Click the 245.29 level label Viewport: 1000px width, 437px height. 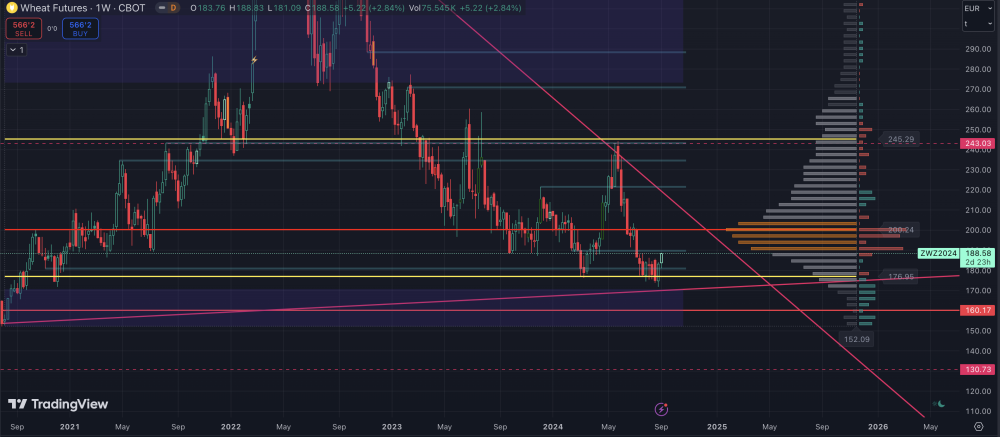pyautogui.click(x=900, y=138)
